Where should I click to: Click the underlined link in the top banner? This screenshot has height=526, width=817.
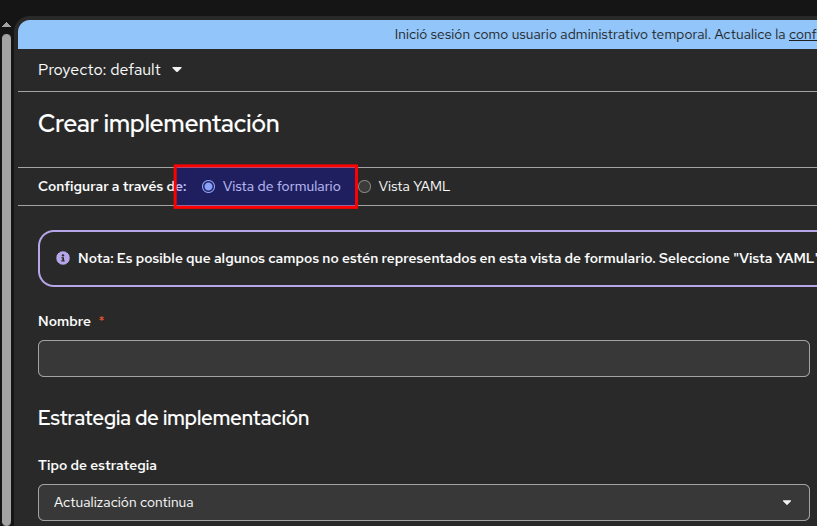point(802,34)
